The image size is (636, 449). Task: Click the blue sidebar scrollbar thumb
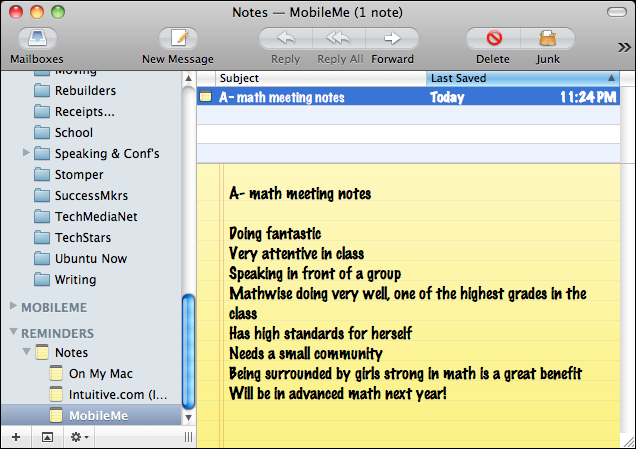click(189, 352)
